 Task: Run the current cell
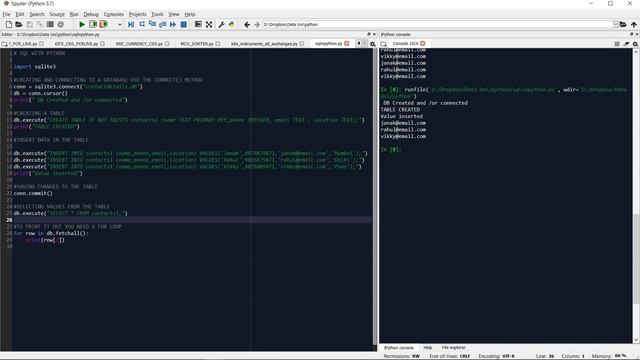click(93, 24)
